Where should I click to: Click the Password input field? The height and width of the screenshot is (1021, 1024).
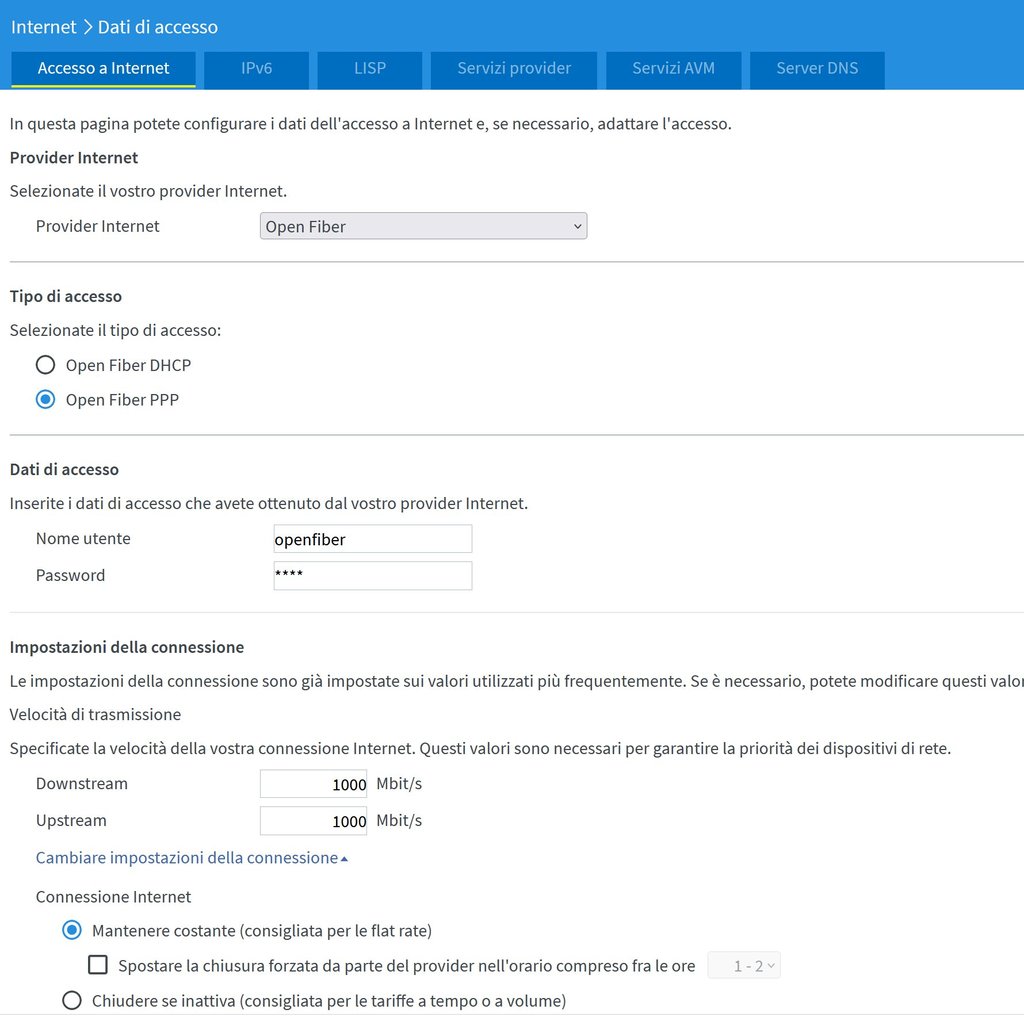[x=372, y=576]
